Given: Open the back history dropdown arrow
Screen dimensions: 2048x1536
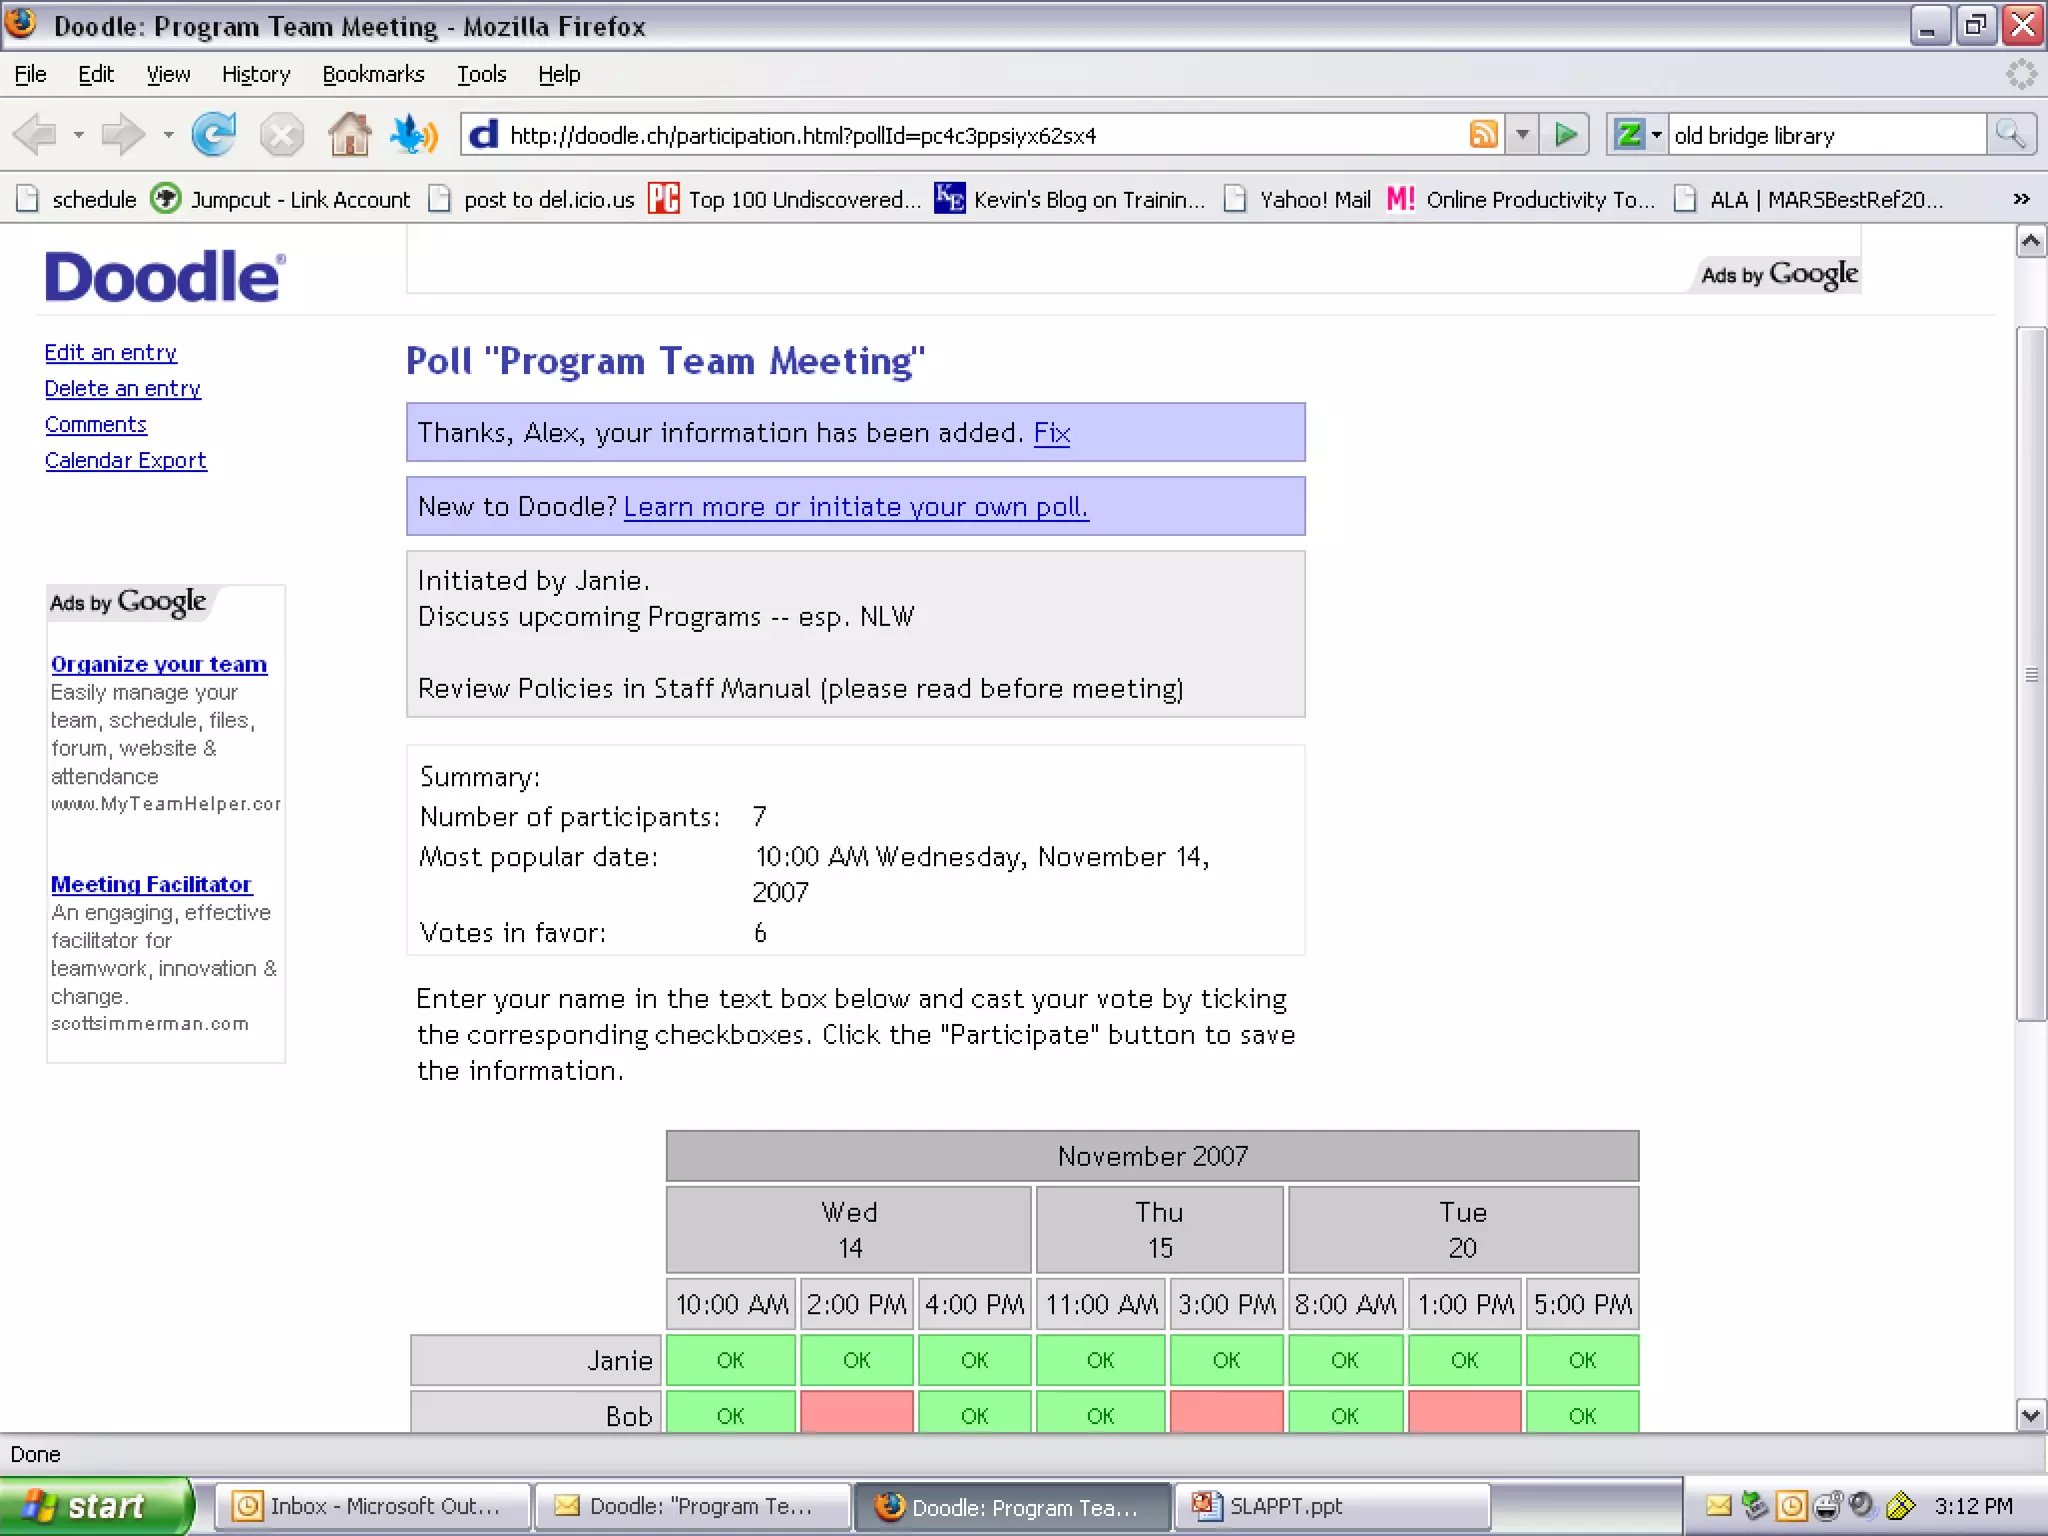Looking at the screenshot, I should tap(78, 135).
